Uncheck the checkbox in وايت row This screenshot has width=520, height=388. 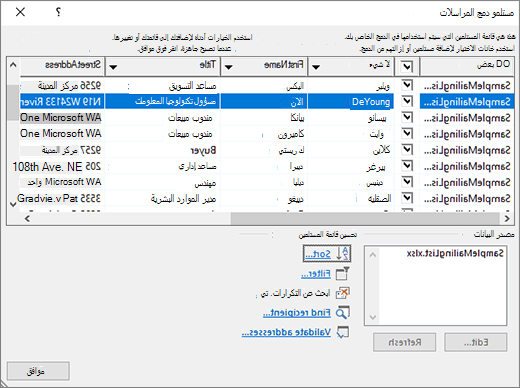coord(407,133)
